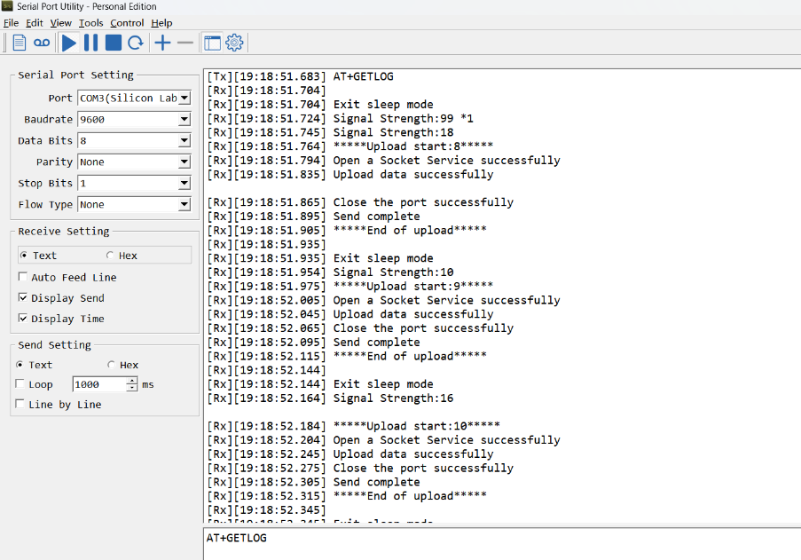Viewport: 801px width, 560px height.
Task: Expand the Baudrate dropdown
Action: coord(184,120)
